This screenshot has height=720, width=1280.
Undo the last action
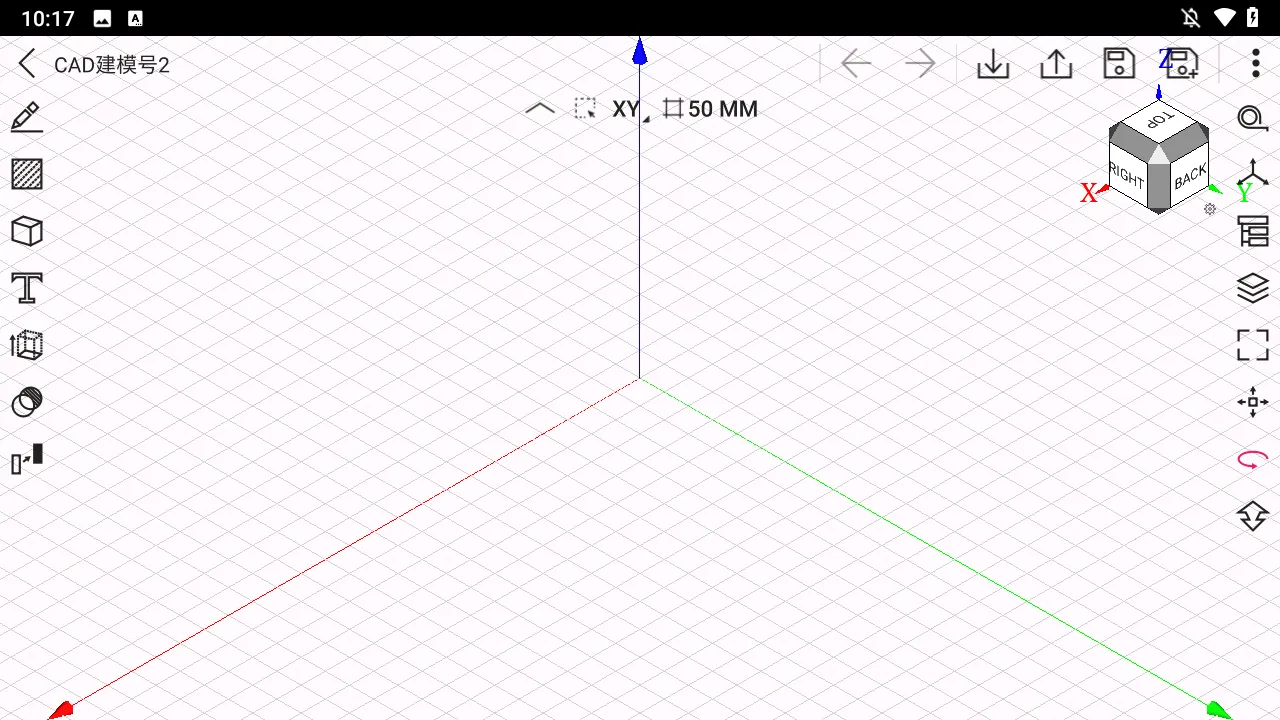tap(857, 63)
